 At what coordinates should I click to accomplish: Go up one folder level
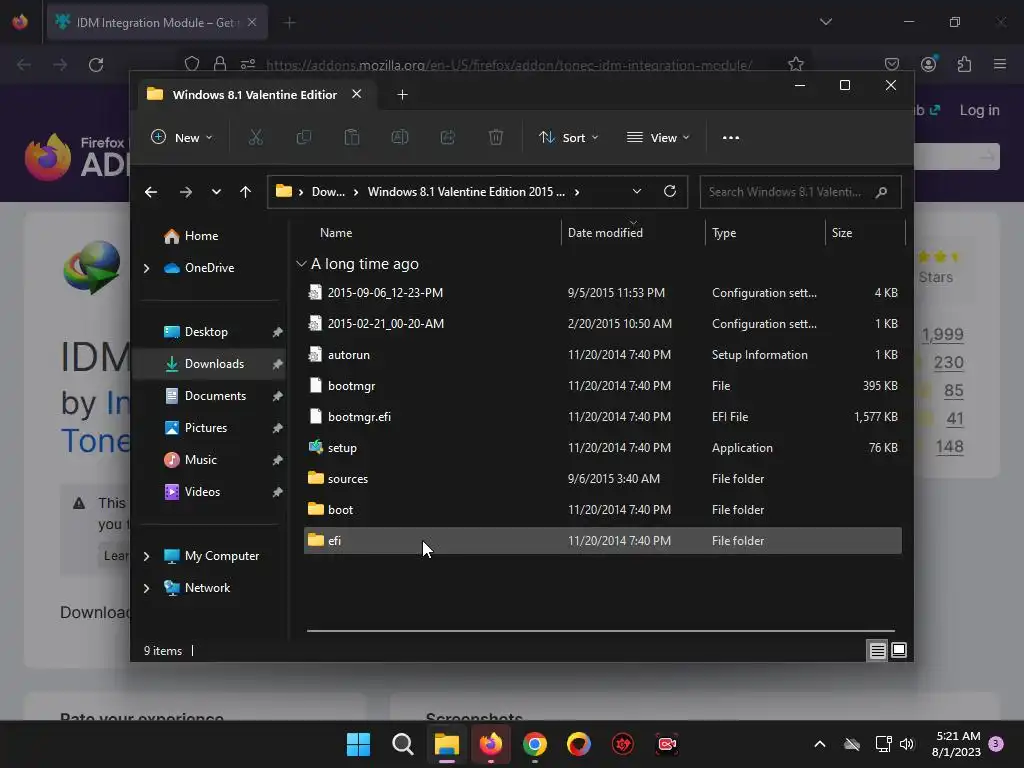(246, 192)
